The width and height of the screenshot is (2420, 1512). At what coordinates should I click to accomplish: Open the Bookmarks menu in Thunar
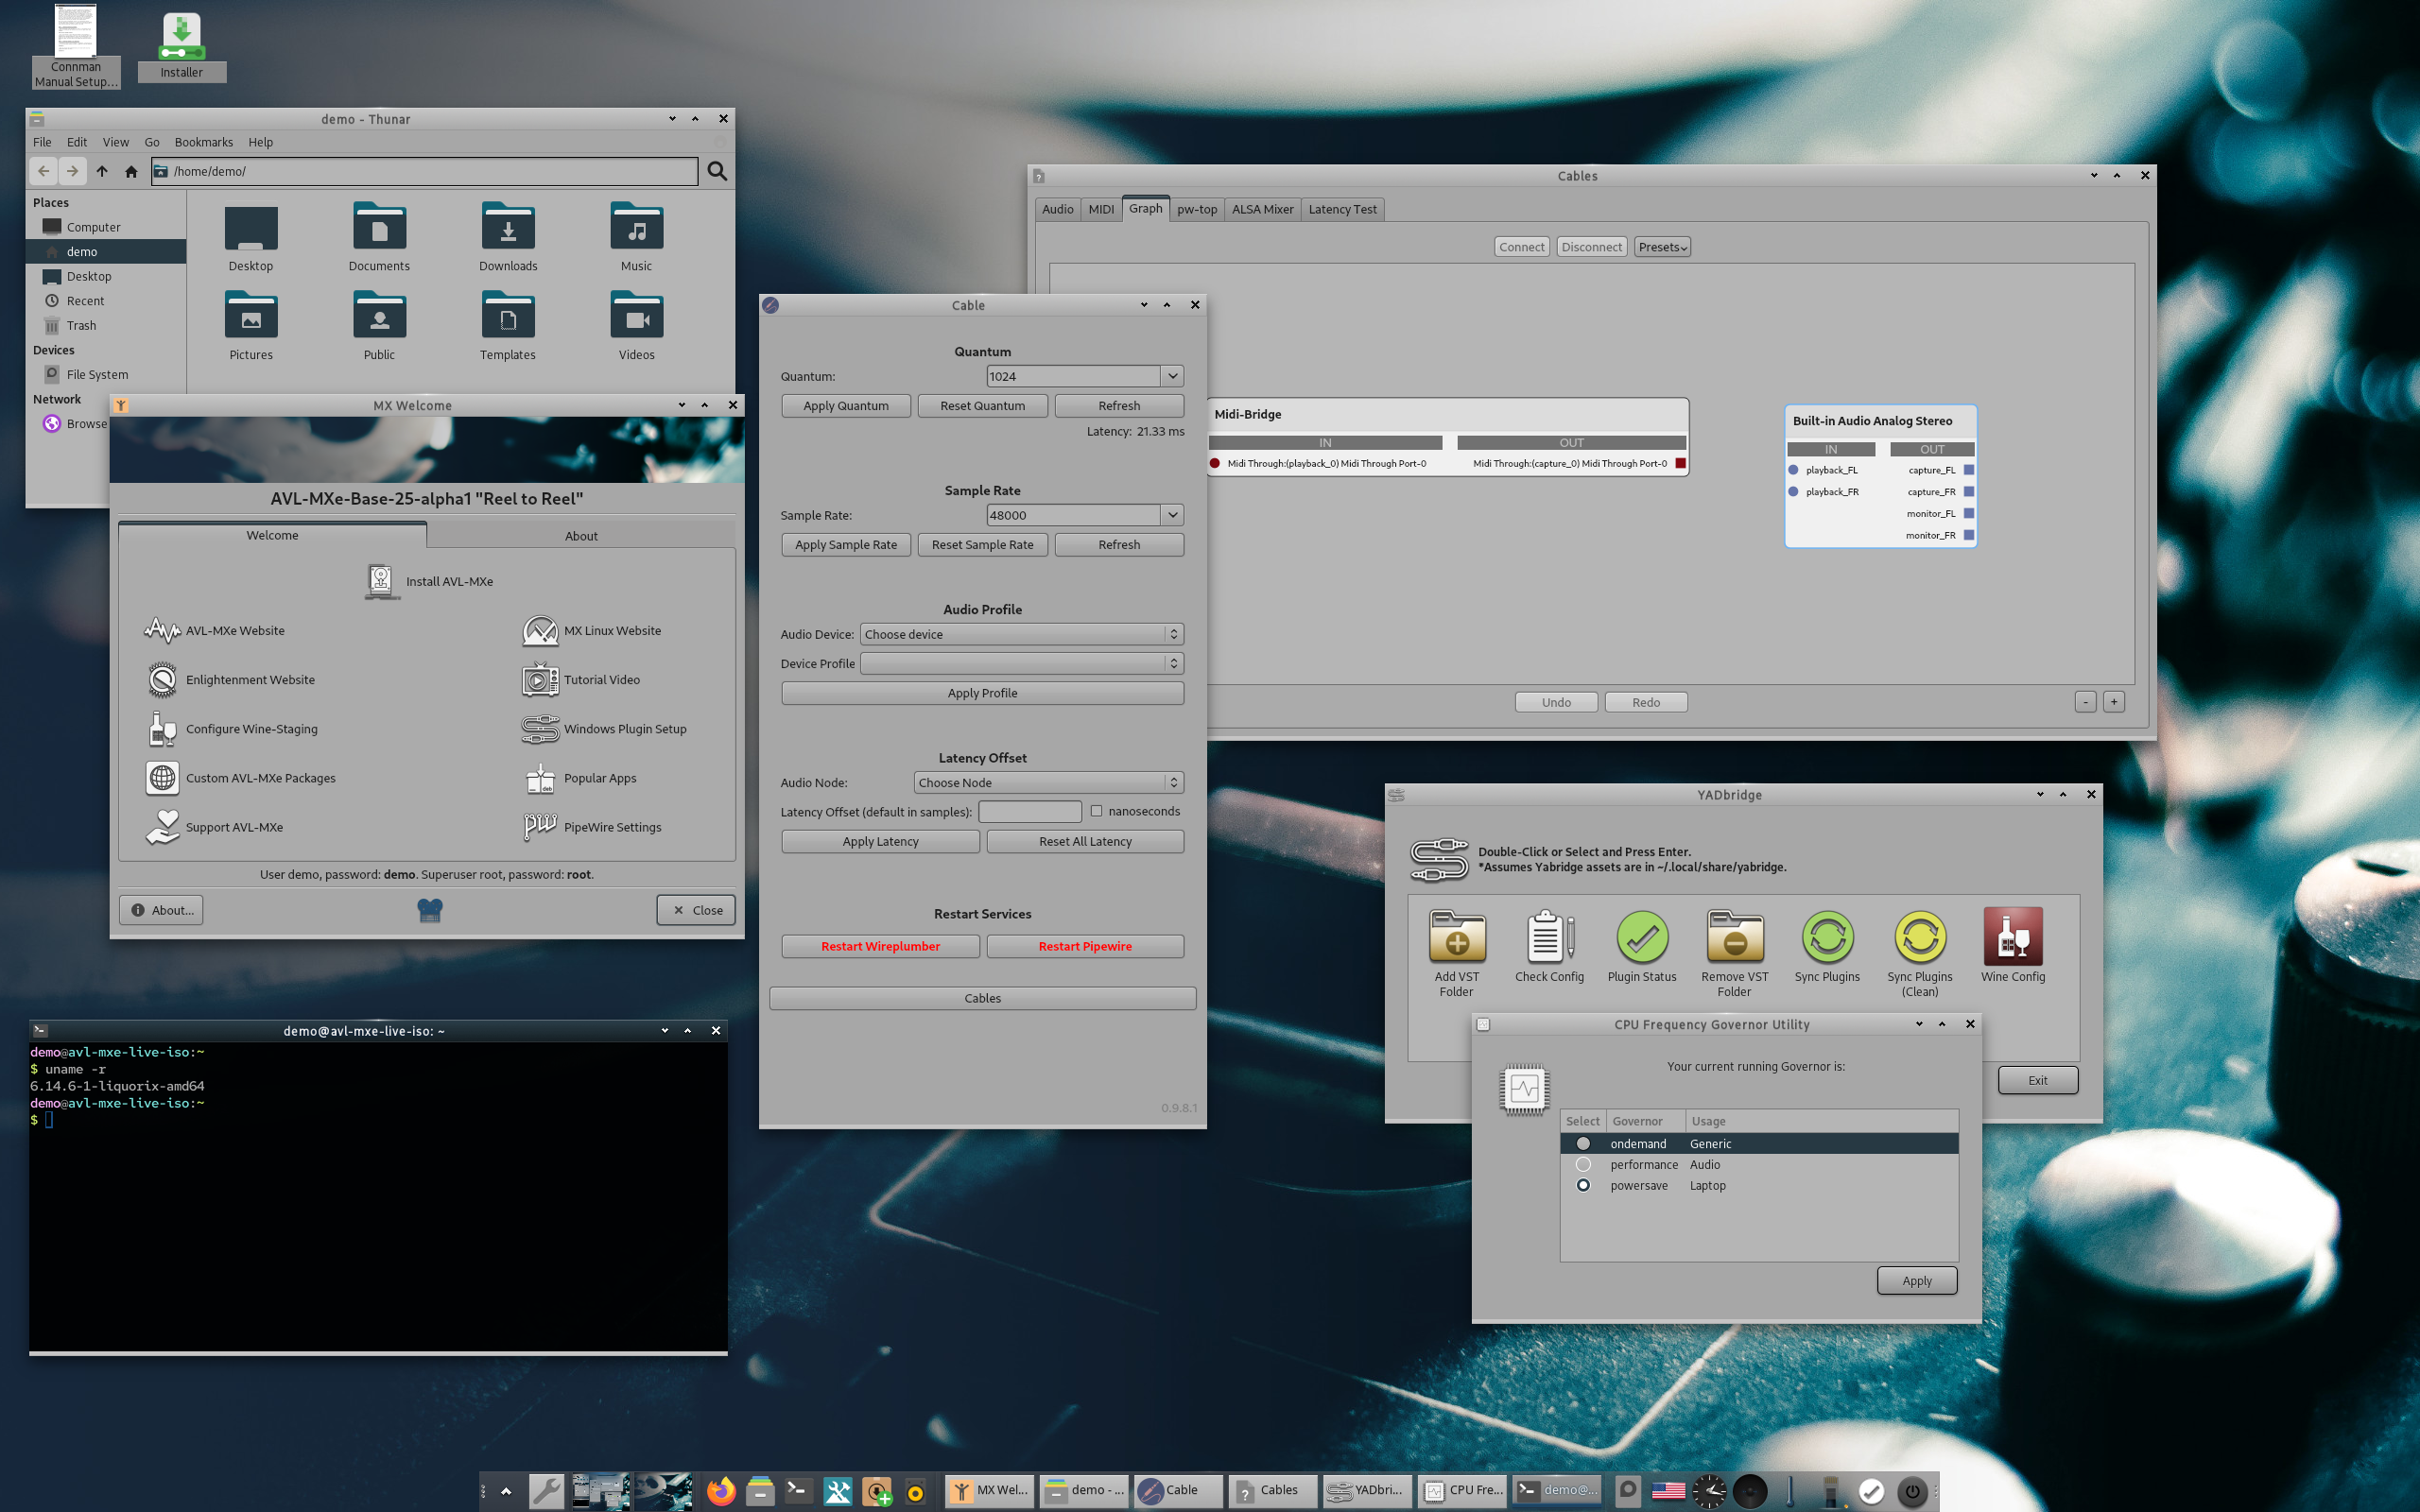coord(203,142)
